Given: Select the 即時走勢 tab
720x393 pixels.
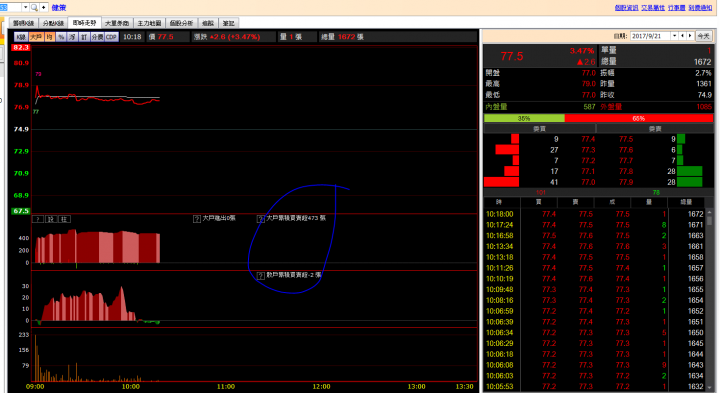Looking at the screenshot, I should coord(84,22).
